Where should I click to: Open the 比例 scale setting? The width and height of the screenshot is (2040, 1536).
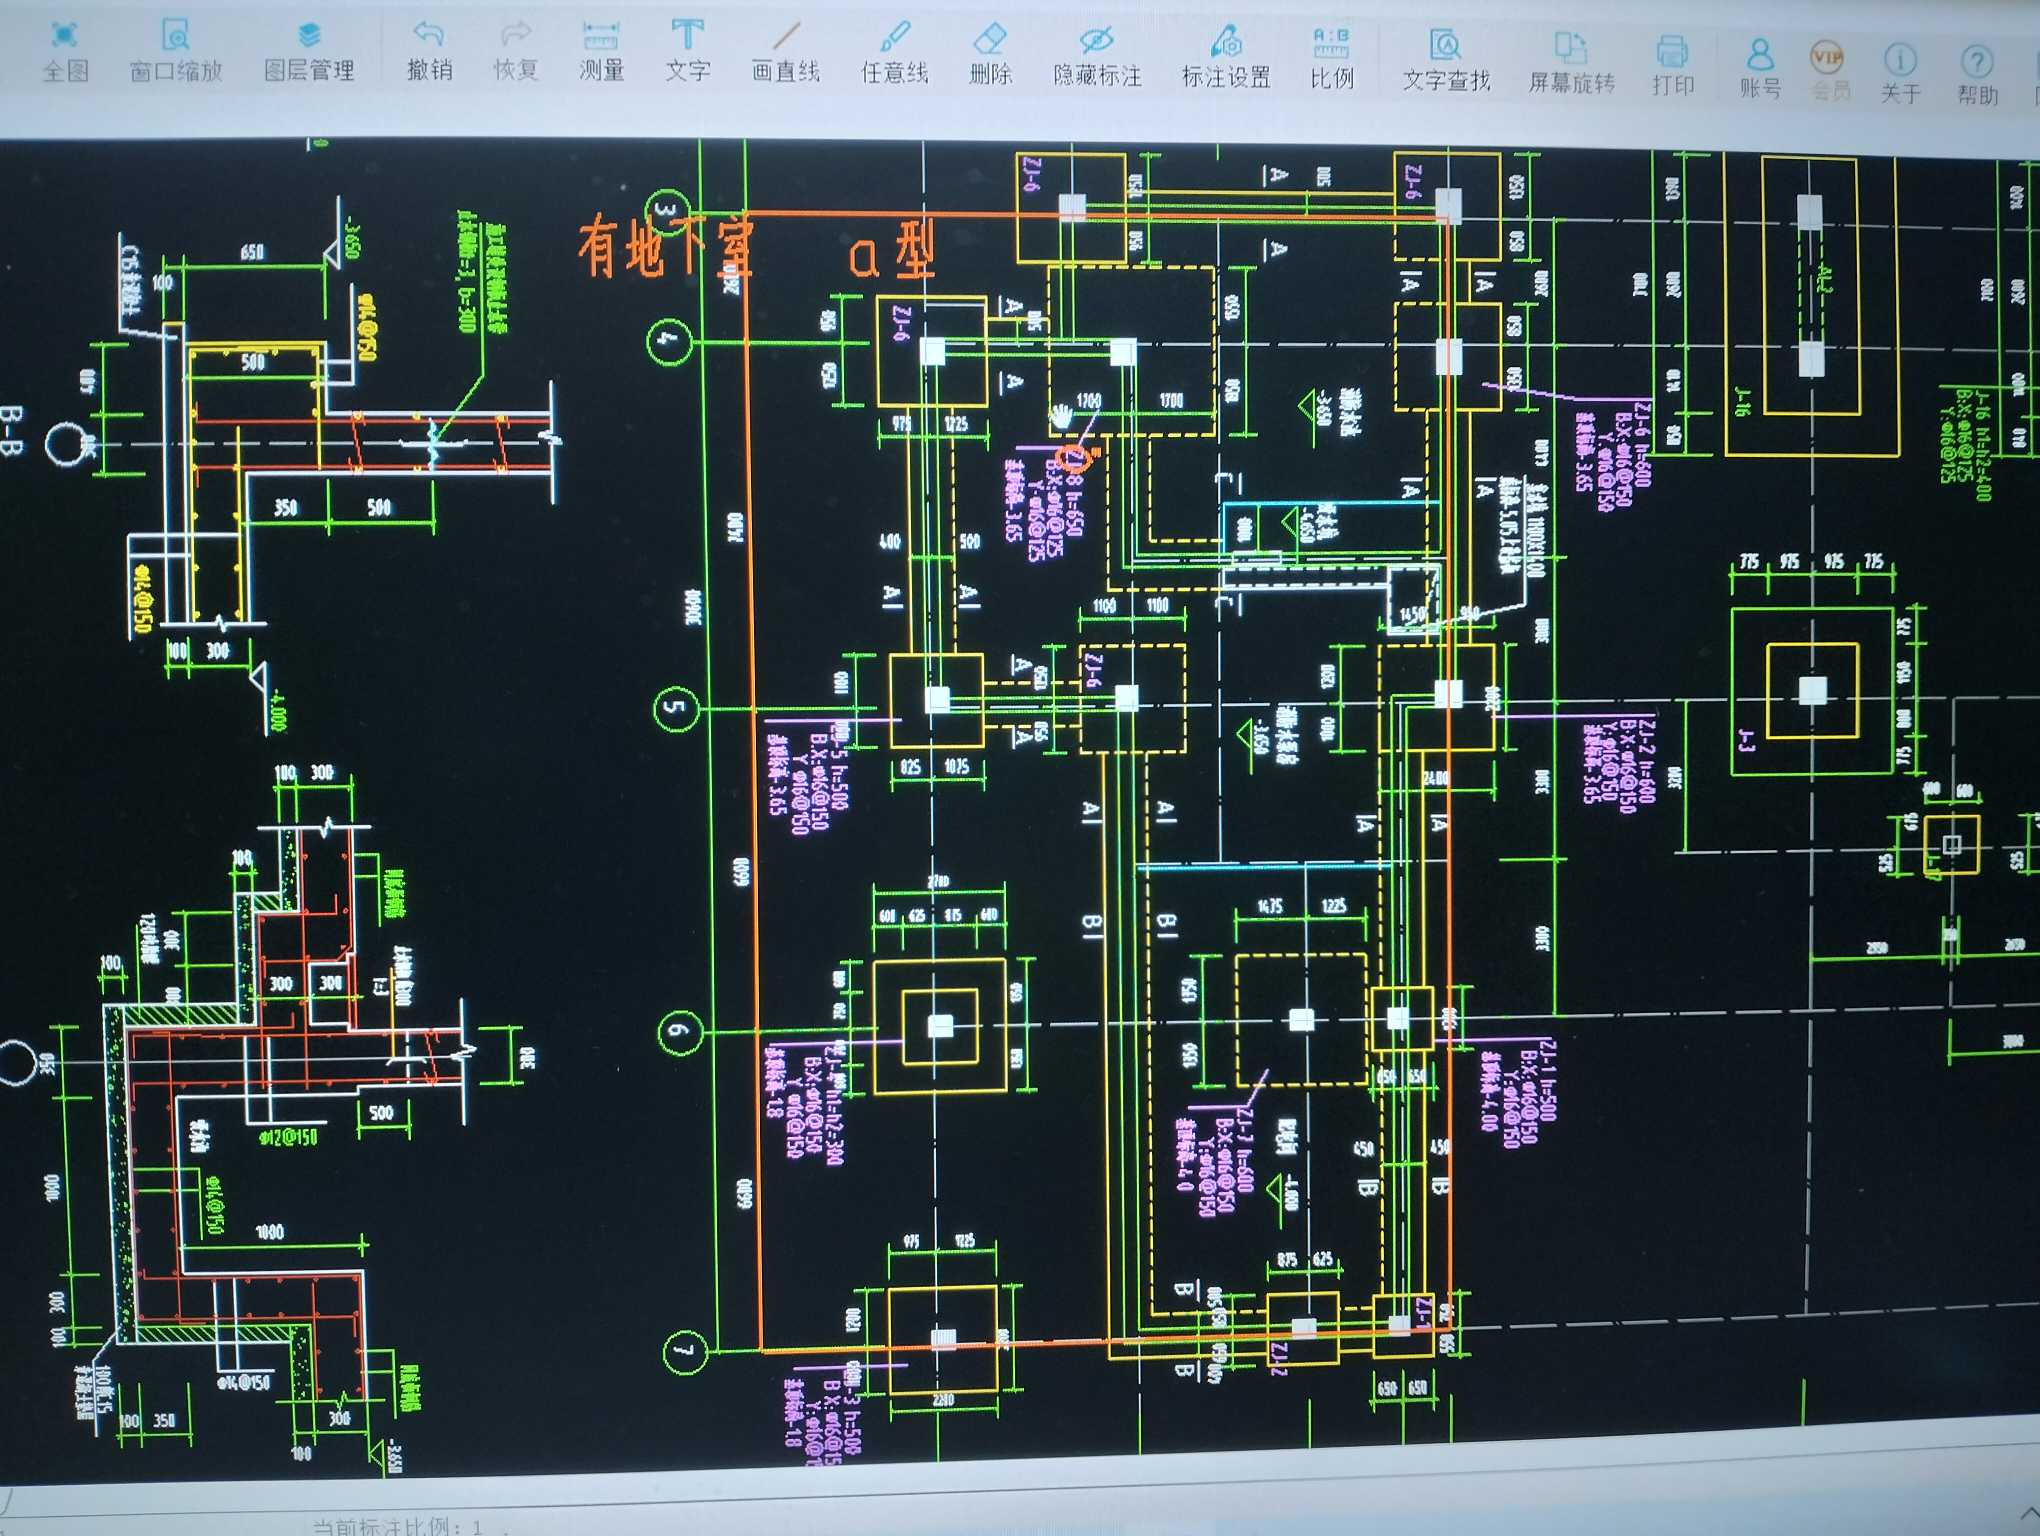[x=1332, y=59]
